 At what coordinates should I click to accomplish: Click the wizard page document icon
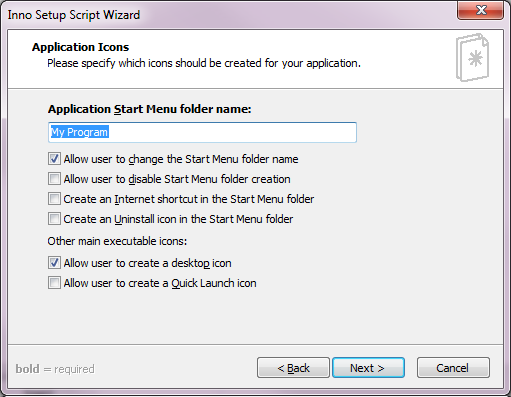coord(472,57)
